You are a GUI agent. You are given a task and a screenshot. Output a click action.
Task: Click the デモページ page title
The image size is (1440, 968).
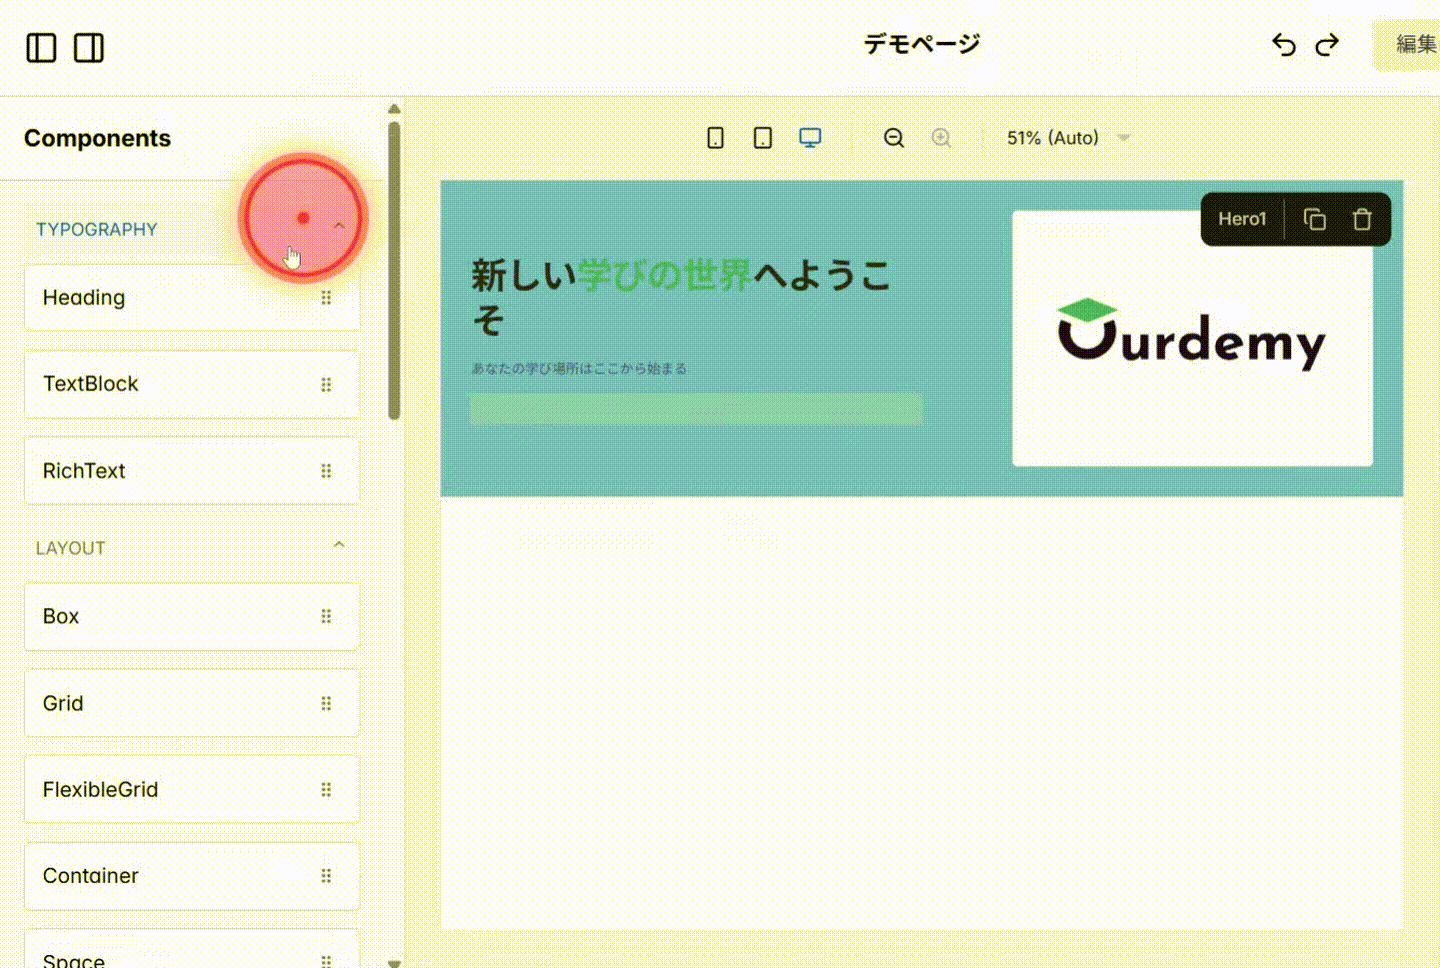click(x=921, y=44)
